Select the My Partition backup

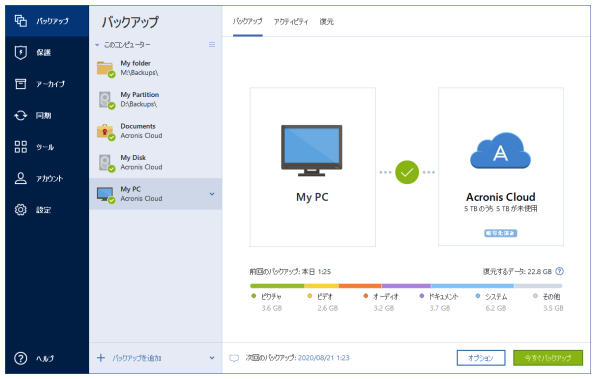coord(155,100)
